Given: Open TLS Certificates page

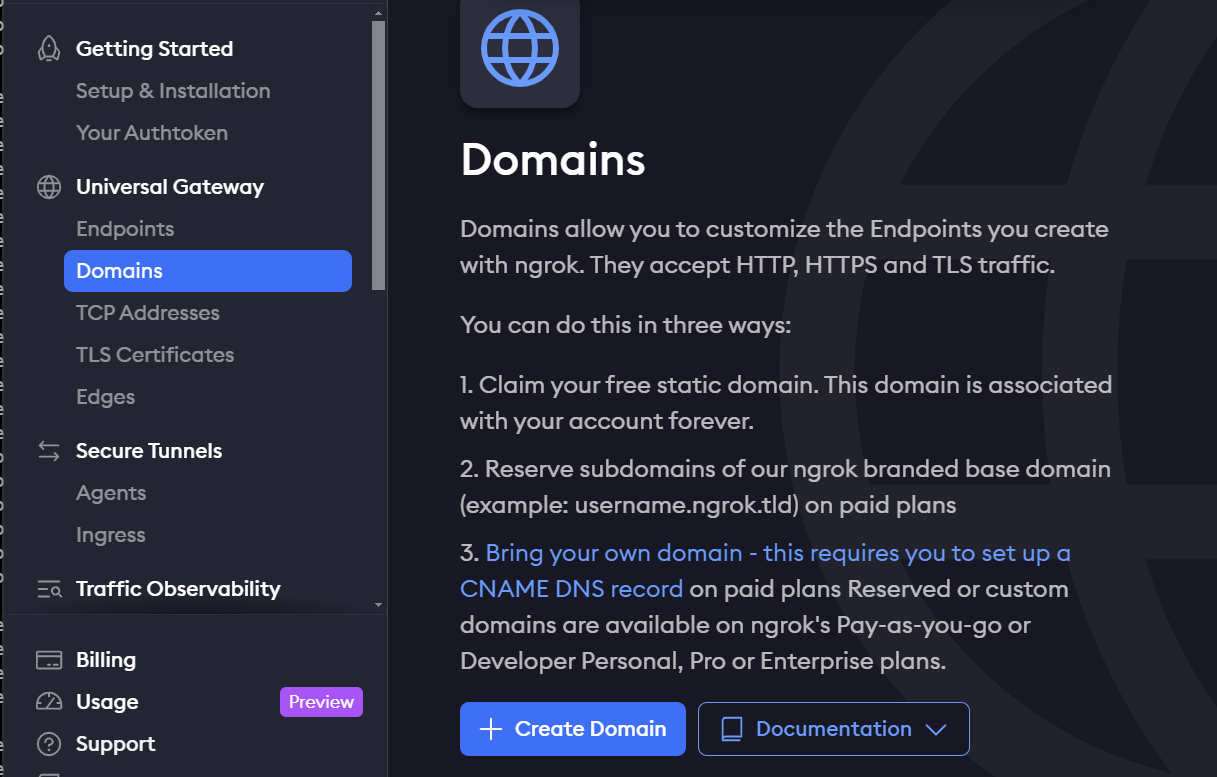Looking at the screenshot, I should click(x=155, y=355).
